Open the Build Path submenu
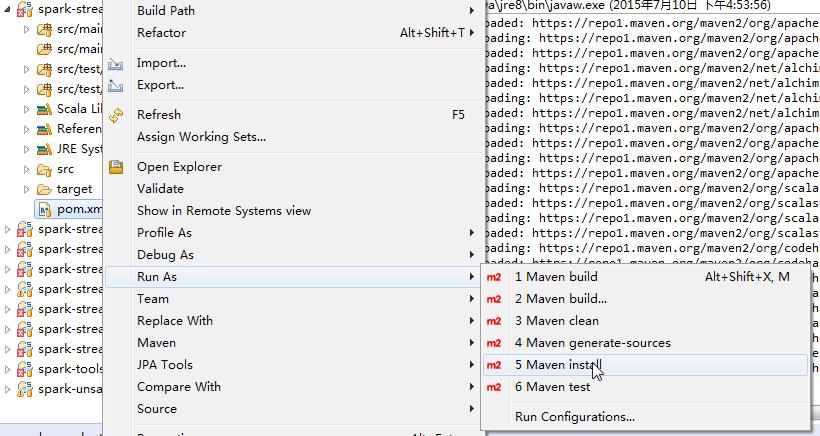The height and width of the screenshot is (436, 820). coord(166,11)
